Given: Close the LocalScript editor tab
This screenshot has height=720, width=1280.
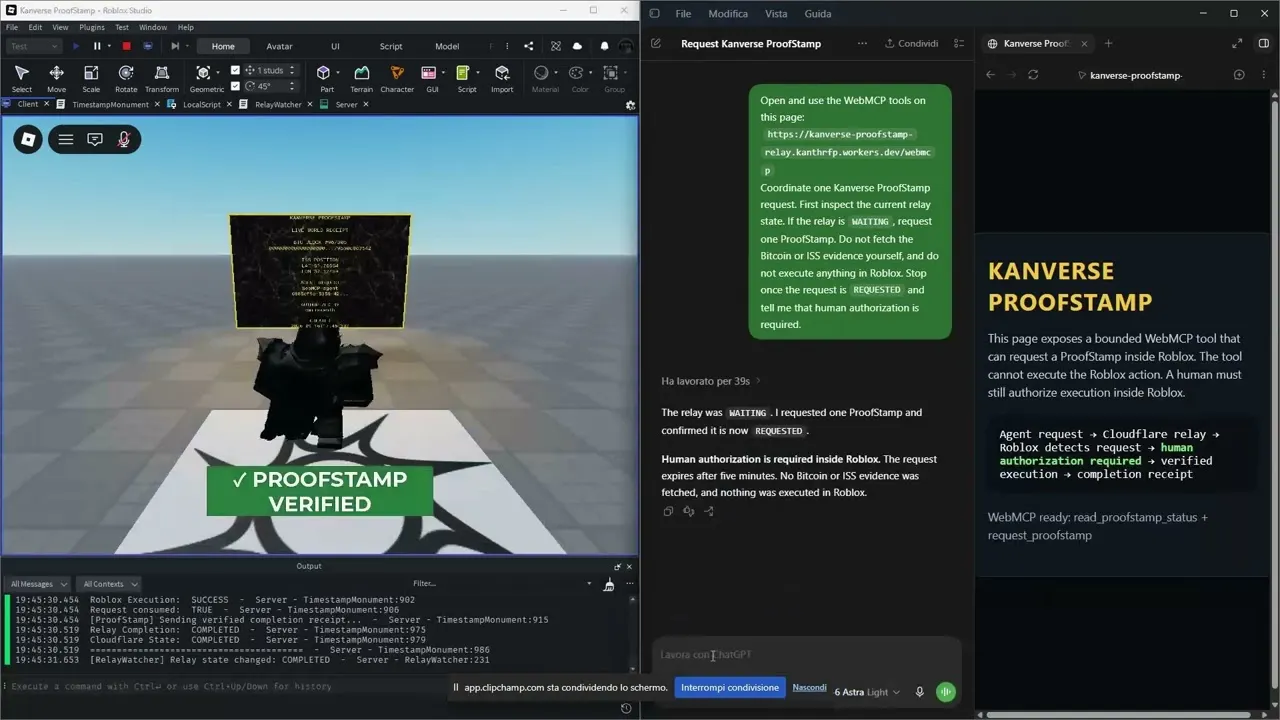Looking at the screenshot, I should 229,104.
